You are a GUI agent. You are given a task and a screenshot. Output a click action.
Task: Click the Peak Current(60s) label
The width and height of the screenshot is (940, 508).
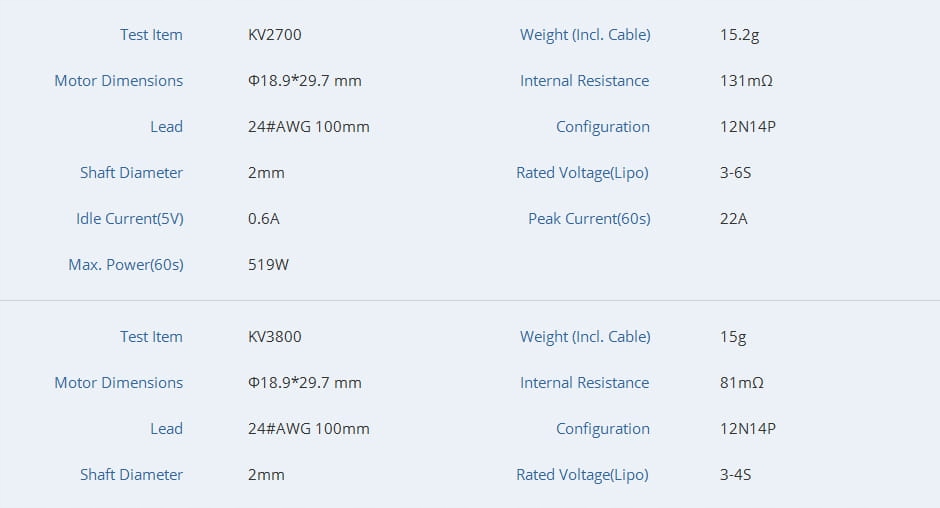pyautogui.click(x=589, y=219)
